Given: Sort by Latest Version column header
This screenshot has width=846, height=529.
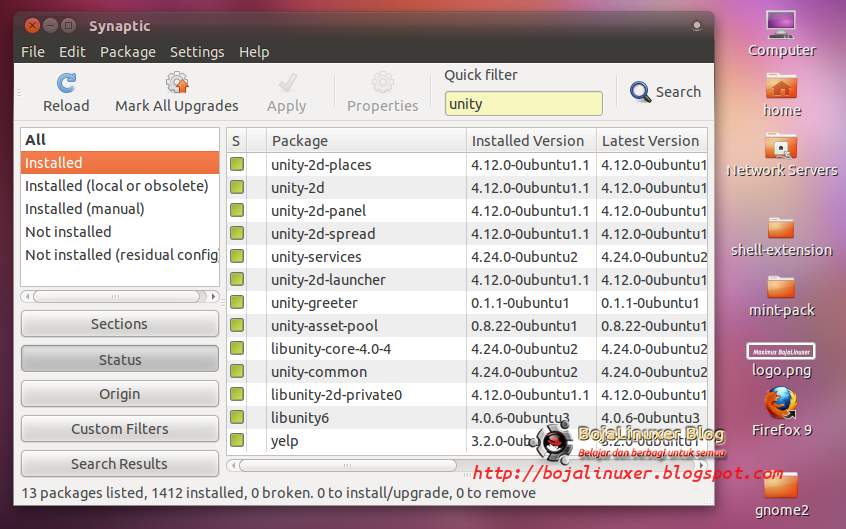Looking at the screenshot, I should (x=652, y=141).
